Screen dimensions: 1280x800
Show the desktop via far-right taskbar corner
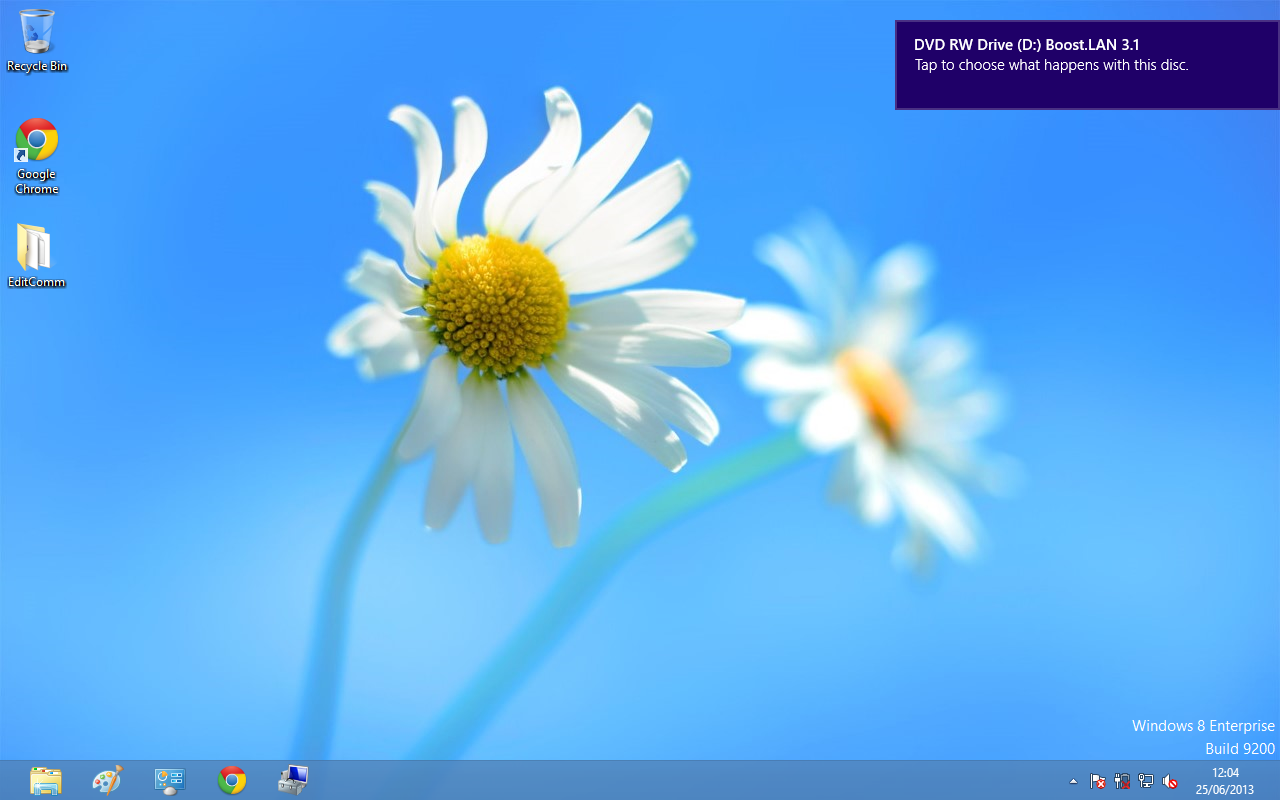coord(1277,780)
